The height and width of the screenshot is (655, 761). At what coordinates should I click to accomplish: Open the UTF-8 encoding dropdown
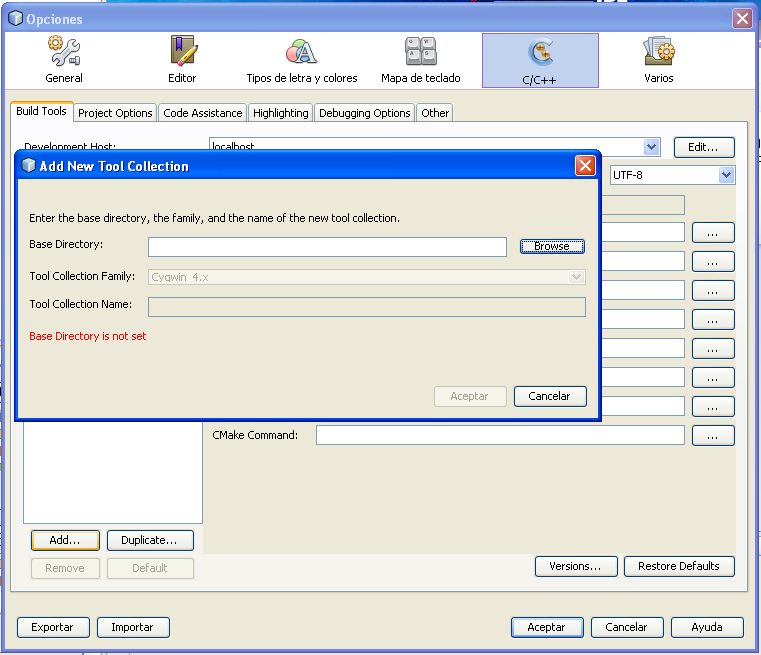(726, 175)
